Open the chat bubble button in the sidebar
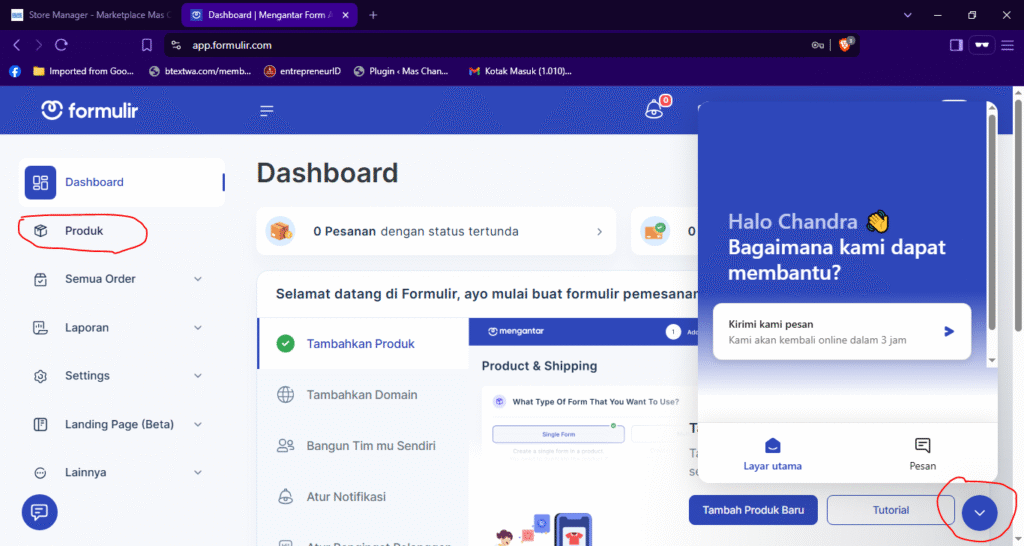1024x546 pixels. click(x=39, y=512)
